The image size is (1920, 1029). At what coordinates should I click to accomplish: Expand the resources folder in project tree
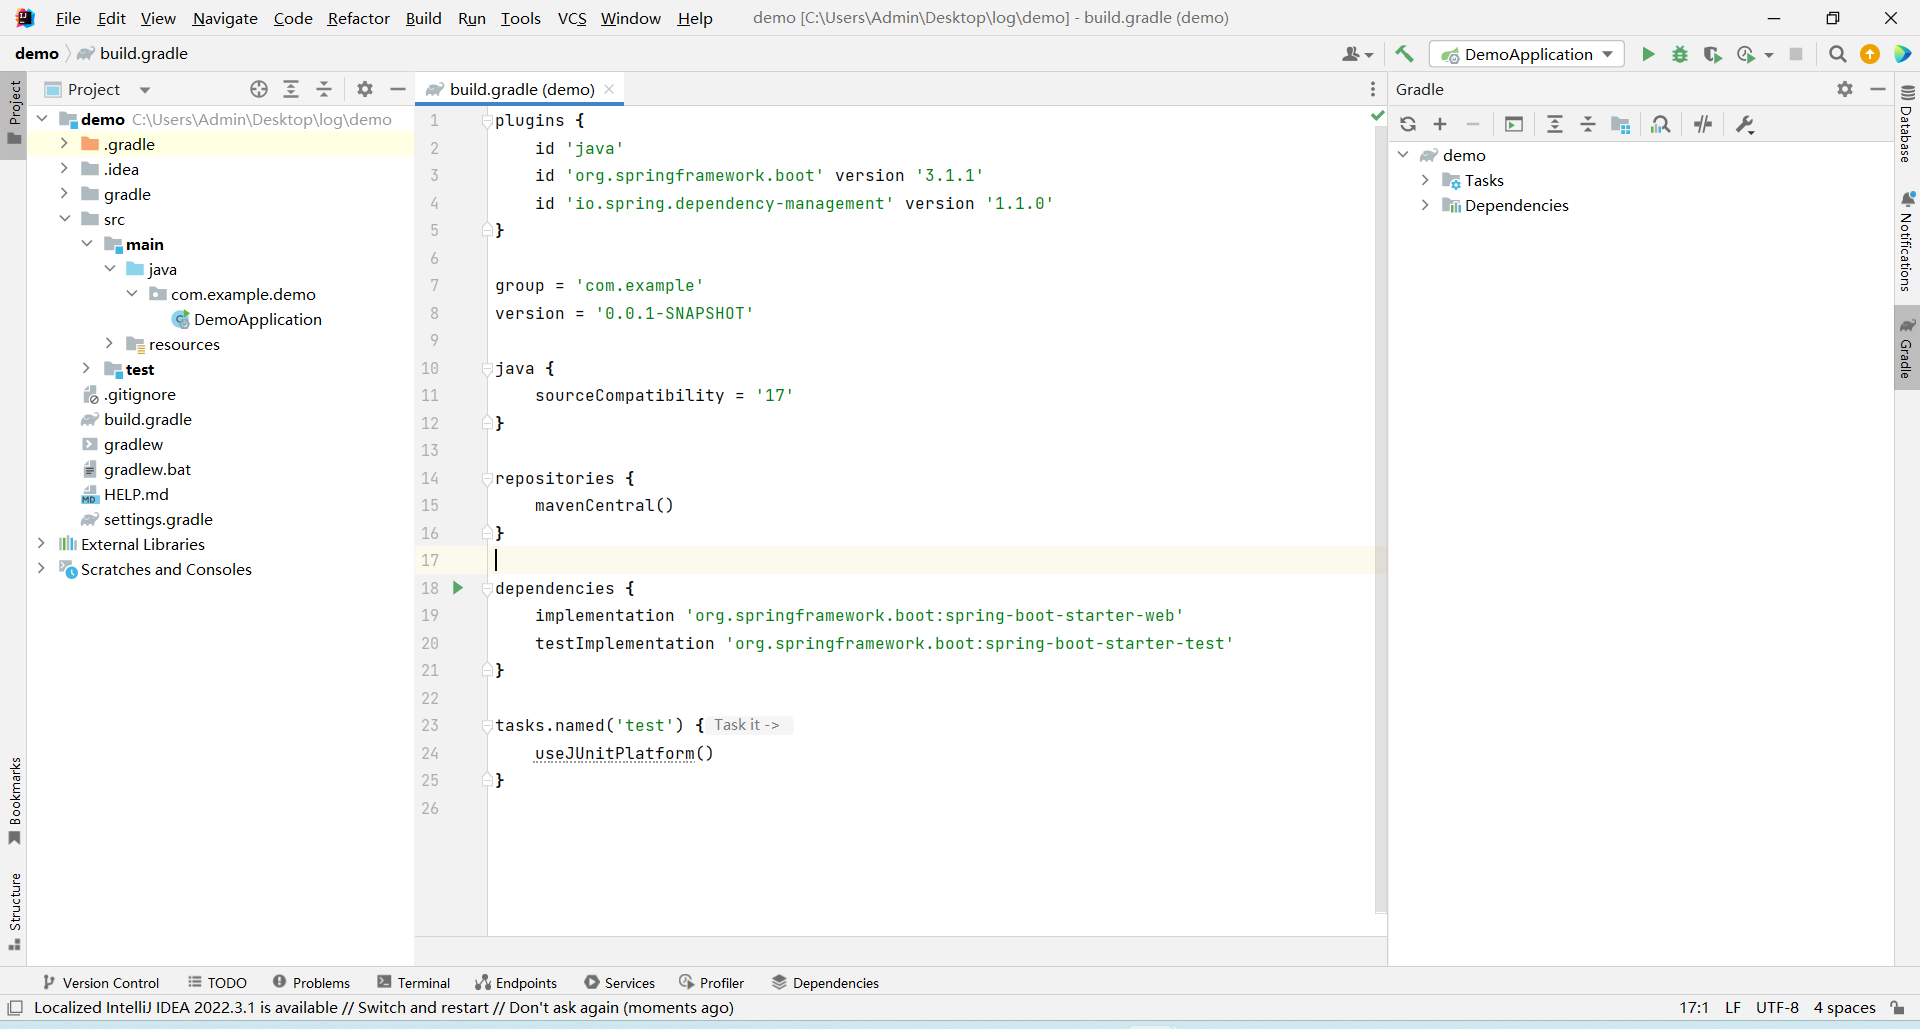click(x=109, y=344)
